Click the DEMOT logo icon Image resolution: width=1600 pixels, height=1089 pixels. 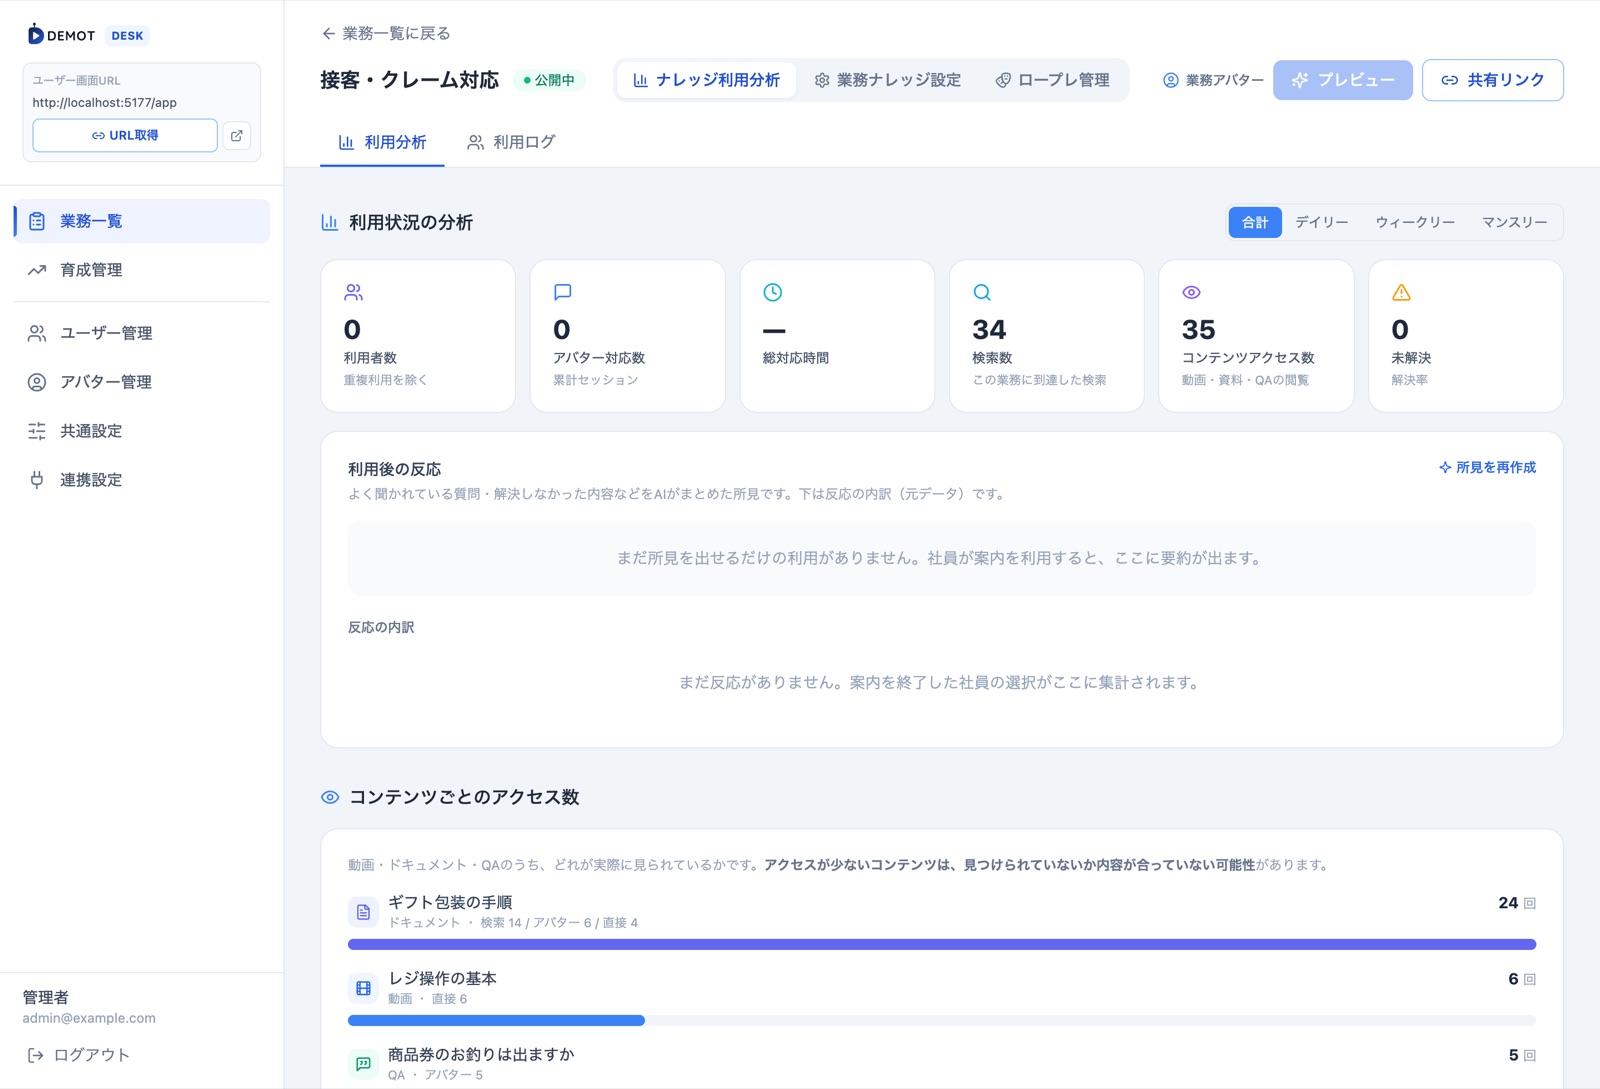(36, 35)
